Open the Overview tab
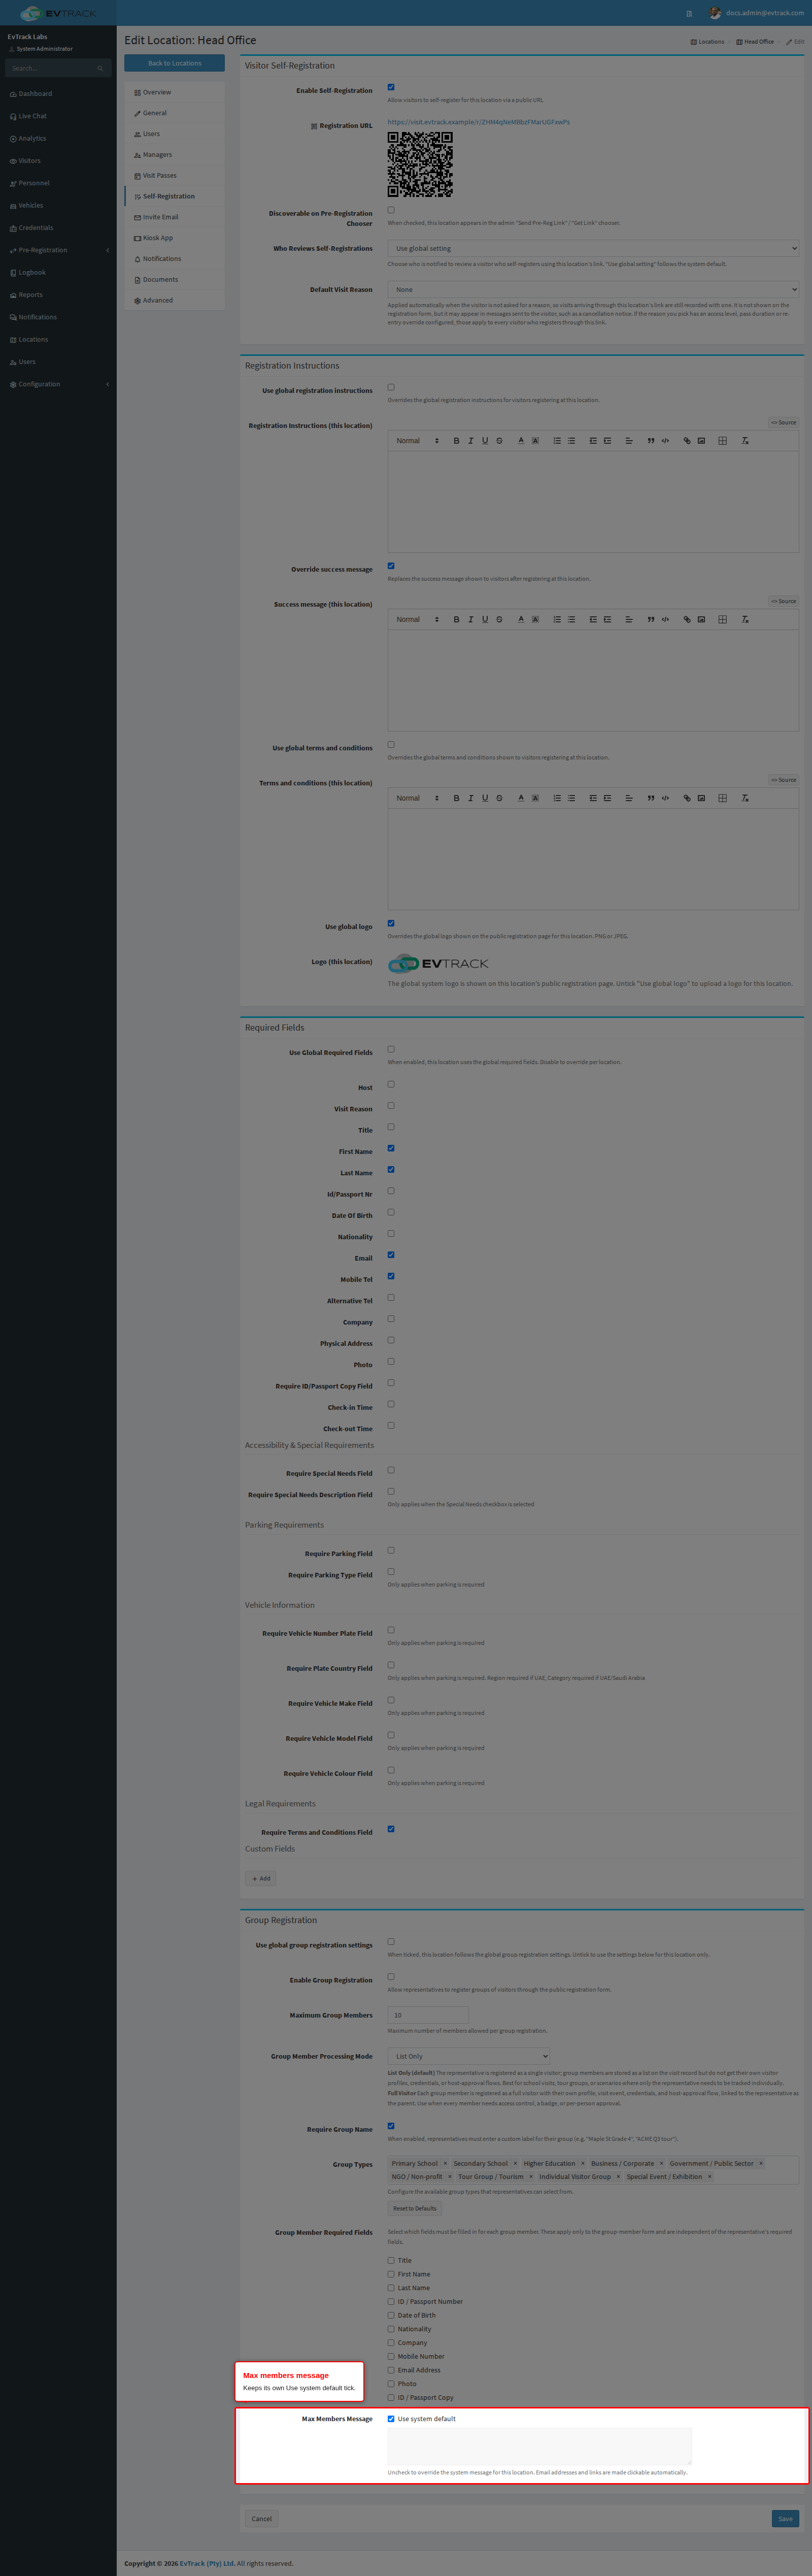The image size is (812, 2576). (x=174, y=92)
